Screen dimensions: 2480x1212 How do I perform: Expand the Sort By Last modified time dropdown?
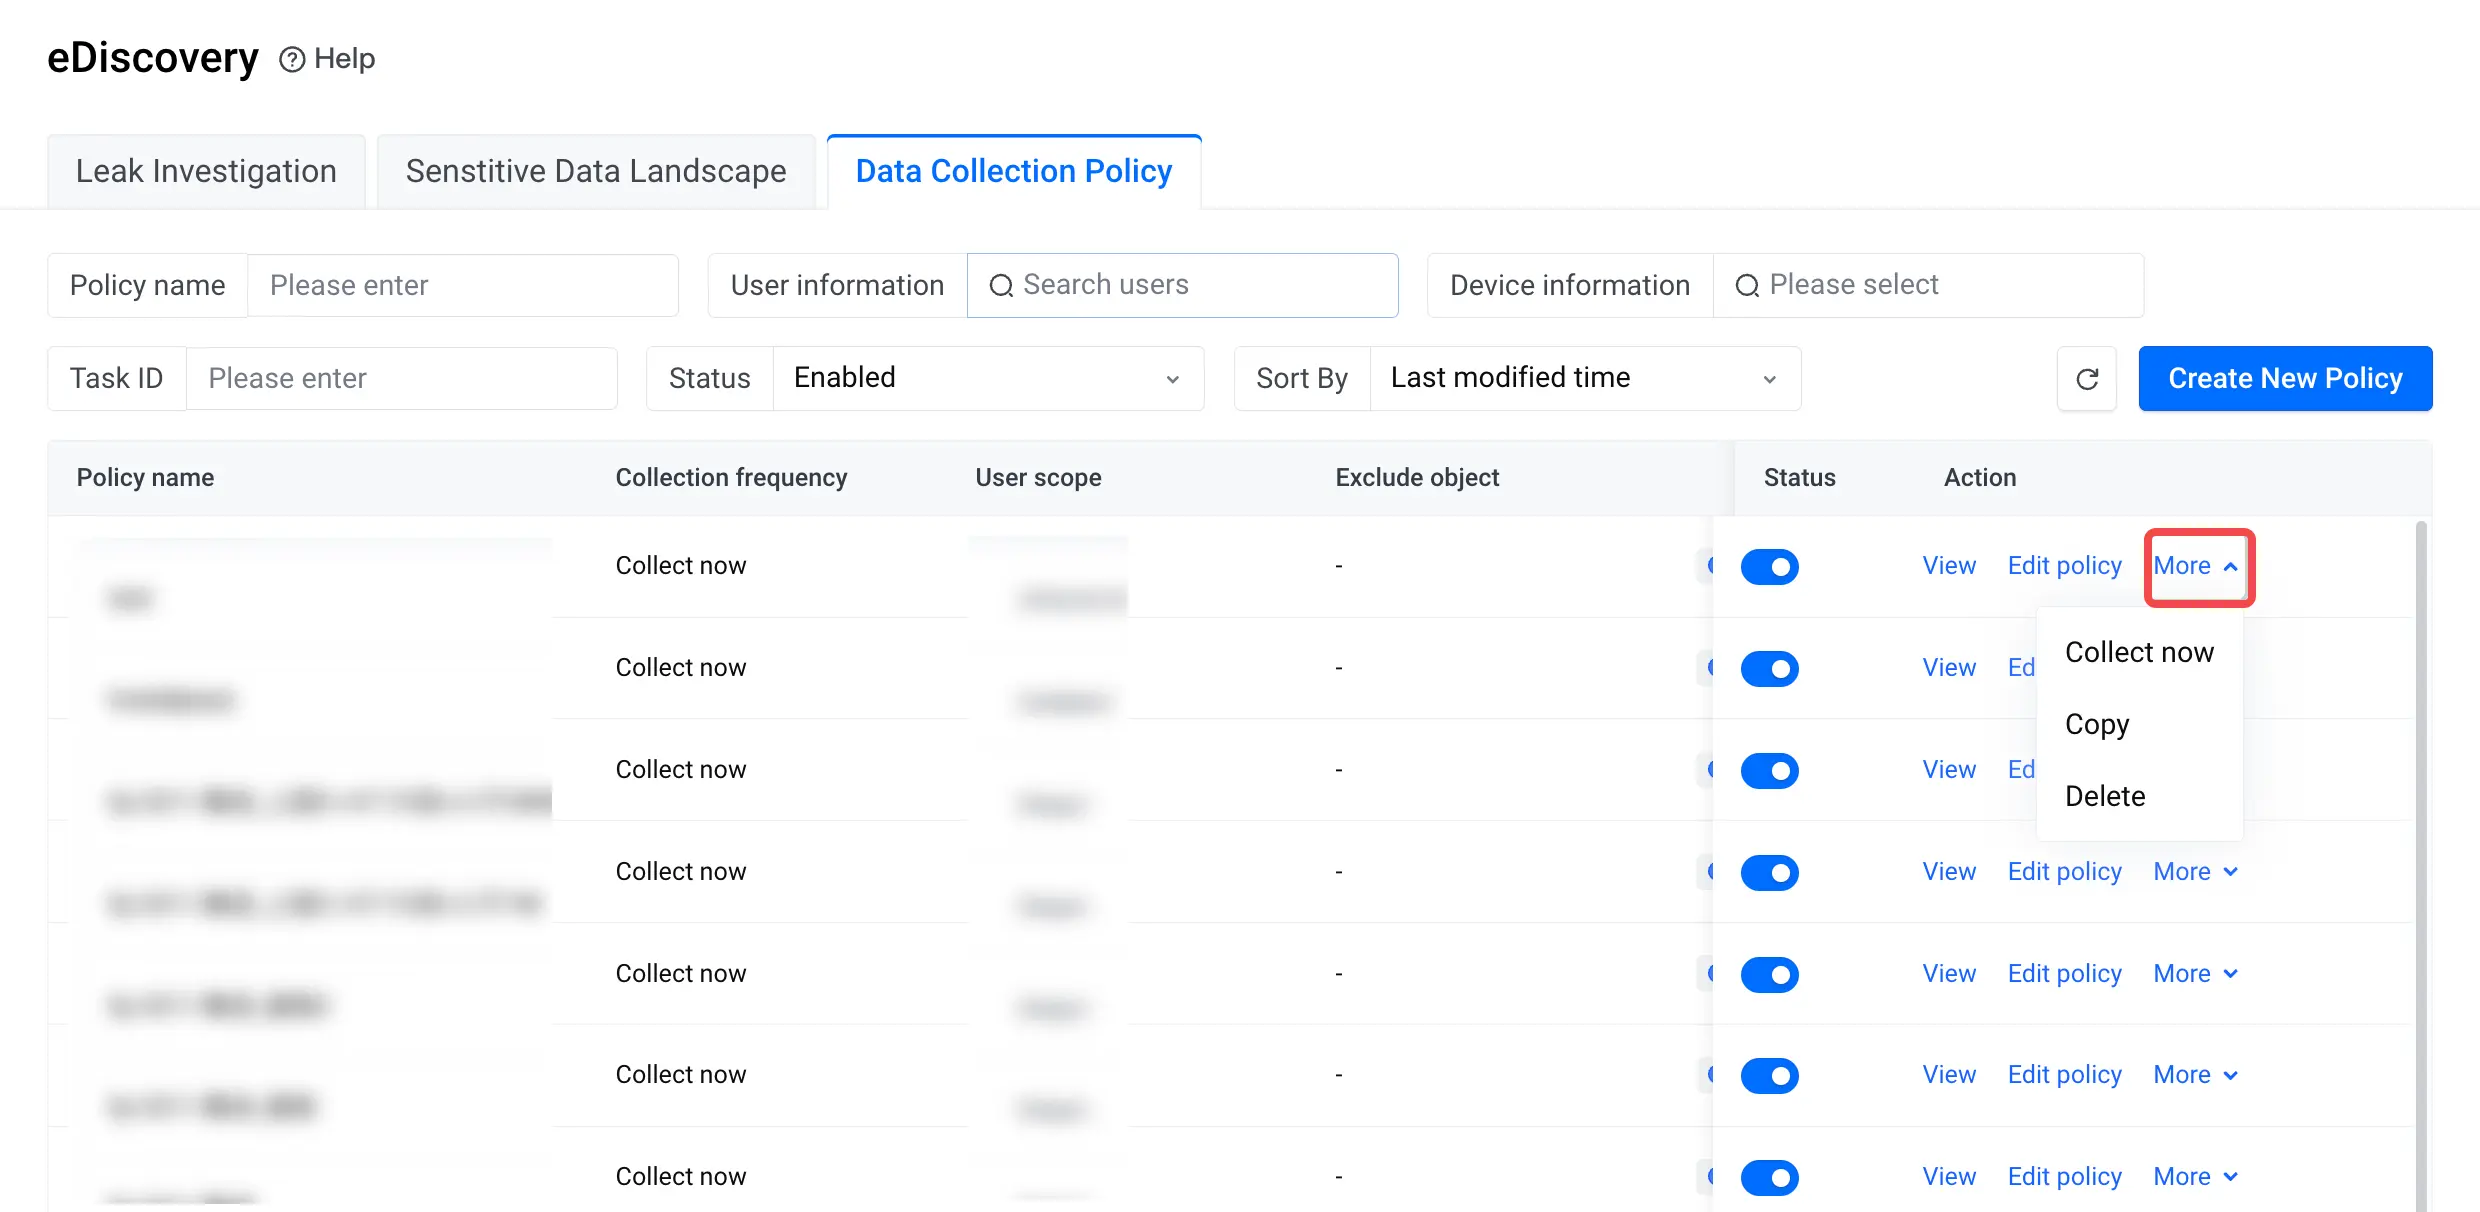[x=1585, y=379]
